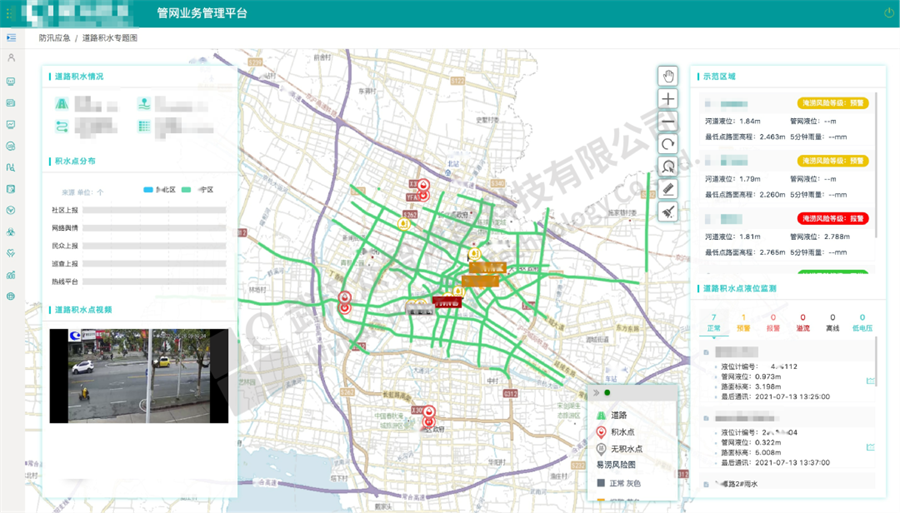Open the user profile sidebar icon
This screenshot has height=513, width=900.
pos(11,58)
